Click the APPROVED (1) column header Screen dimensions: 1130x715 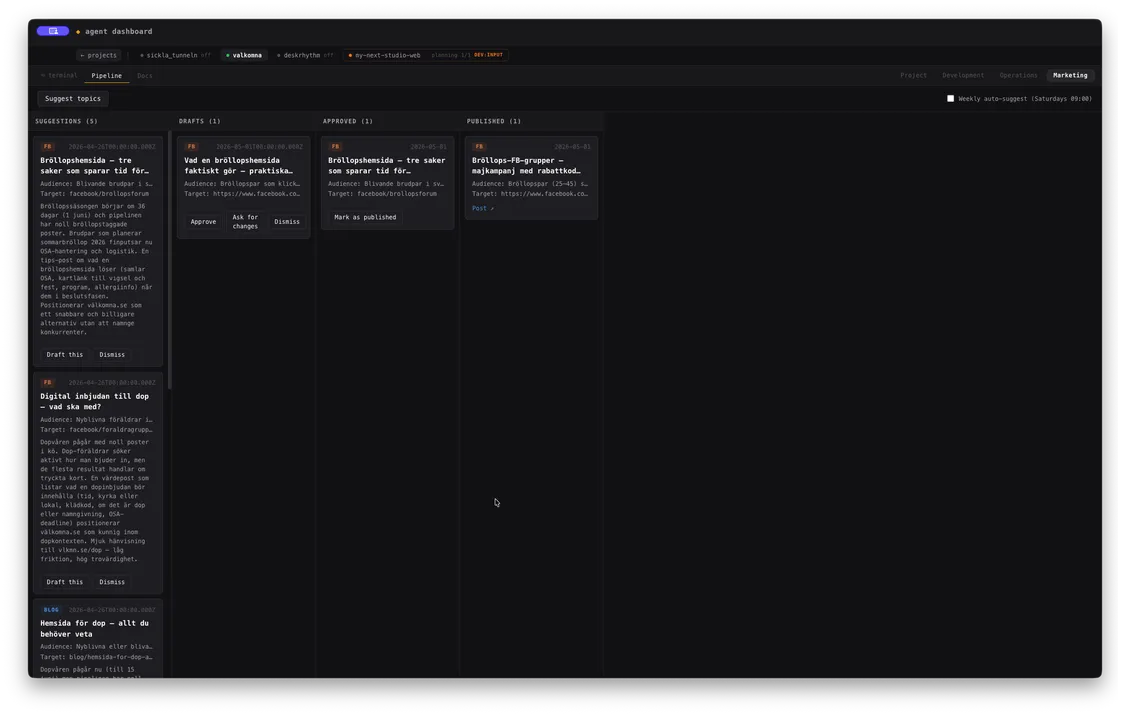point(347,121)
